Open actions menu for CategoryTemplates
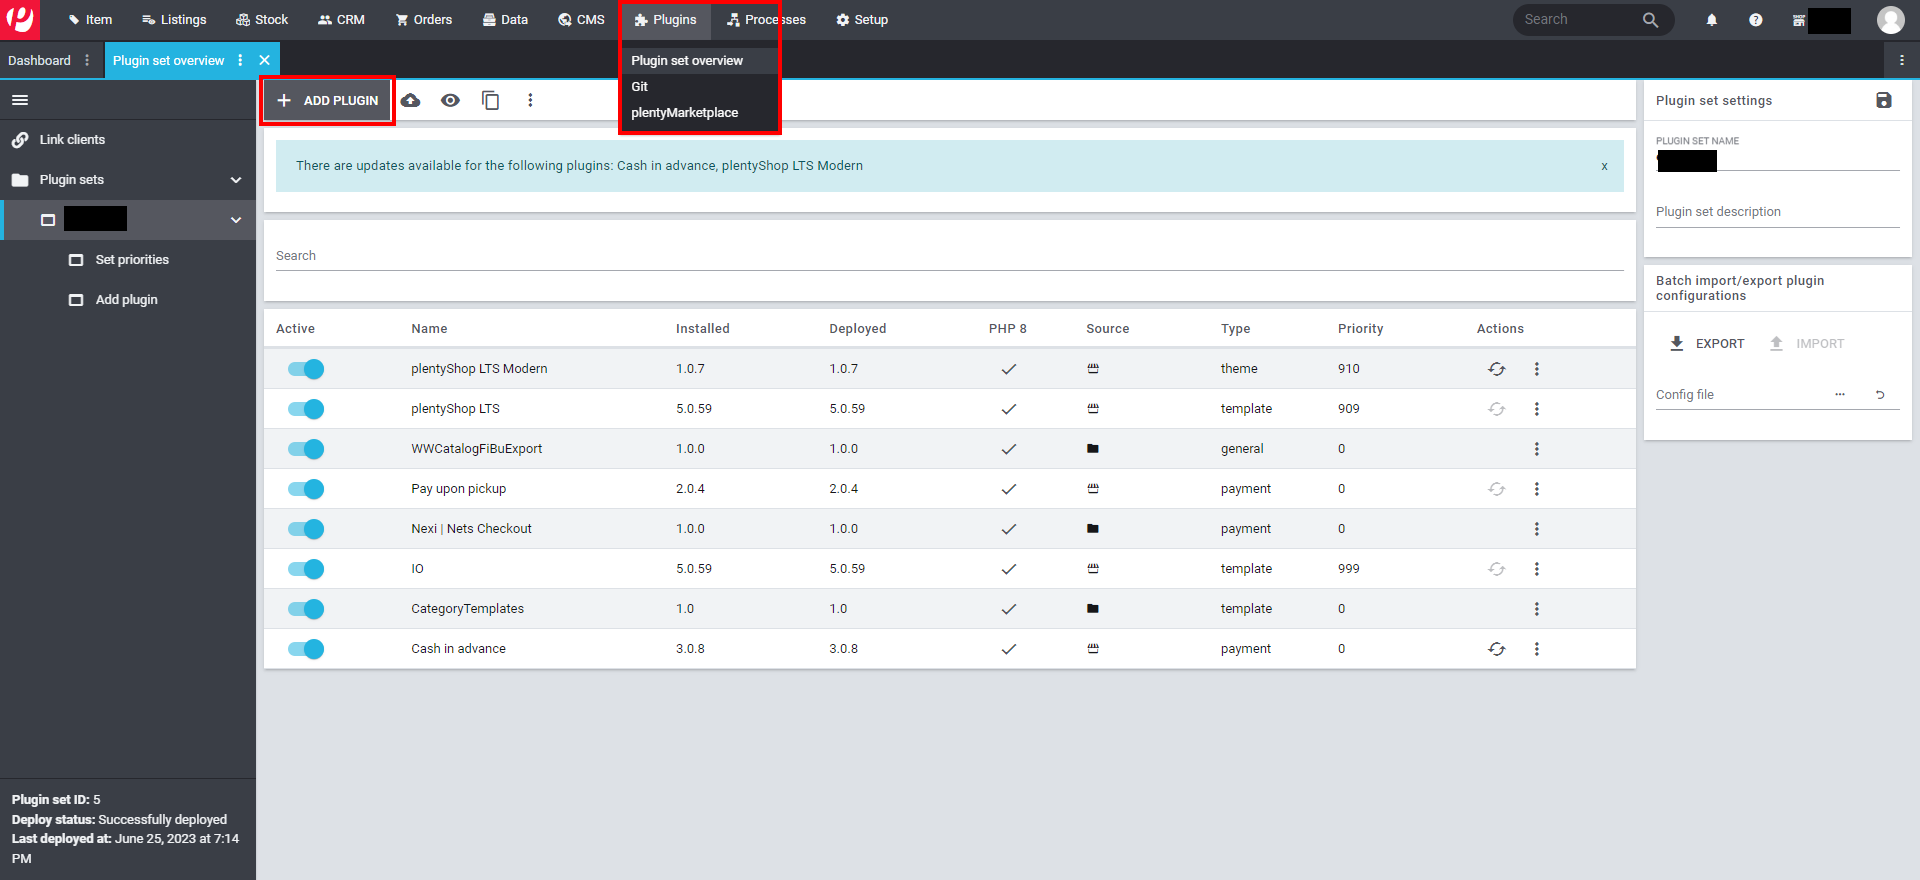This screenshot has width=1920, height=880. 1536,609
